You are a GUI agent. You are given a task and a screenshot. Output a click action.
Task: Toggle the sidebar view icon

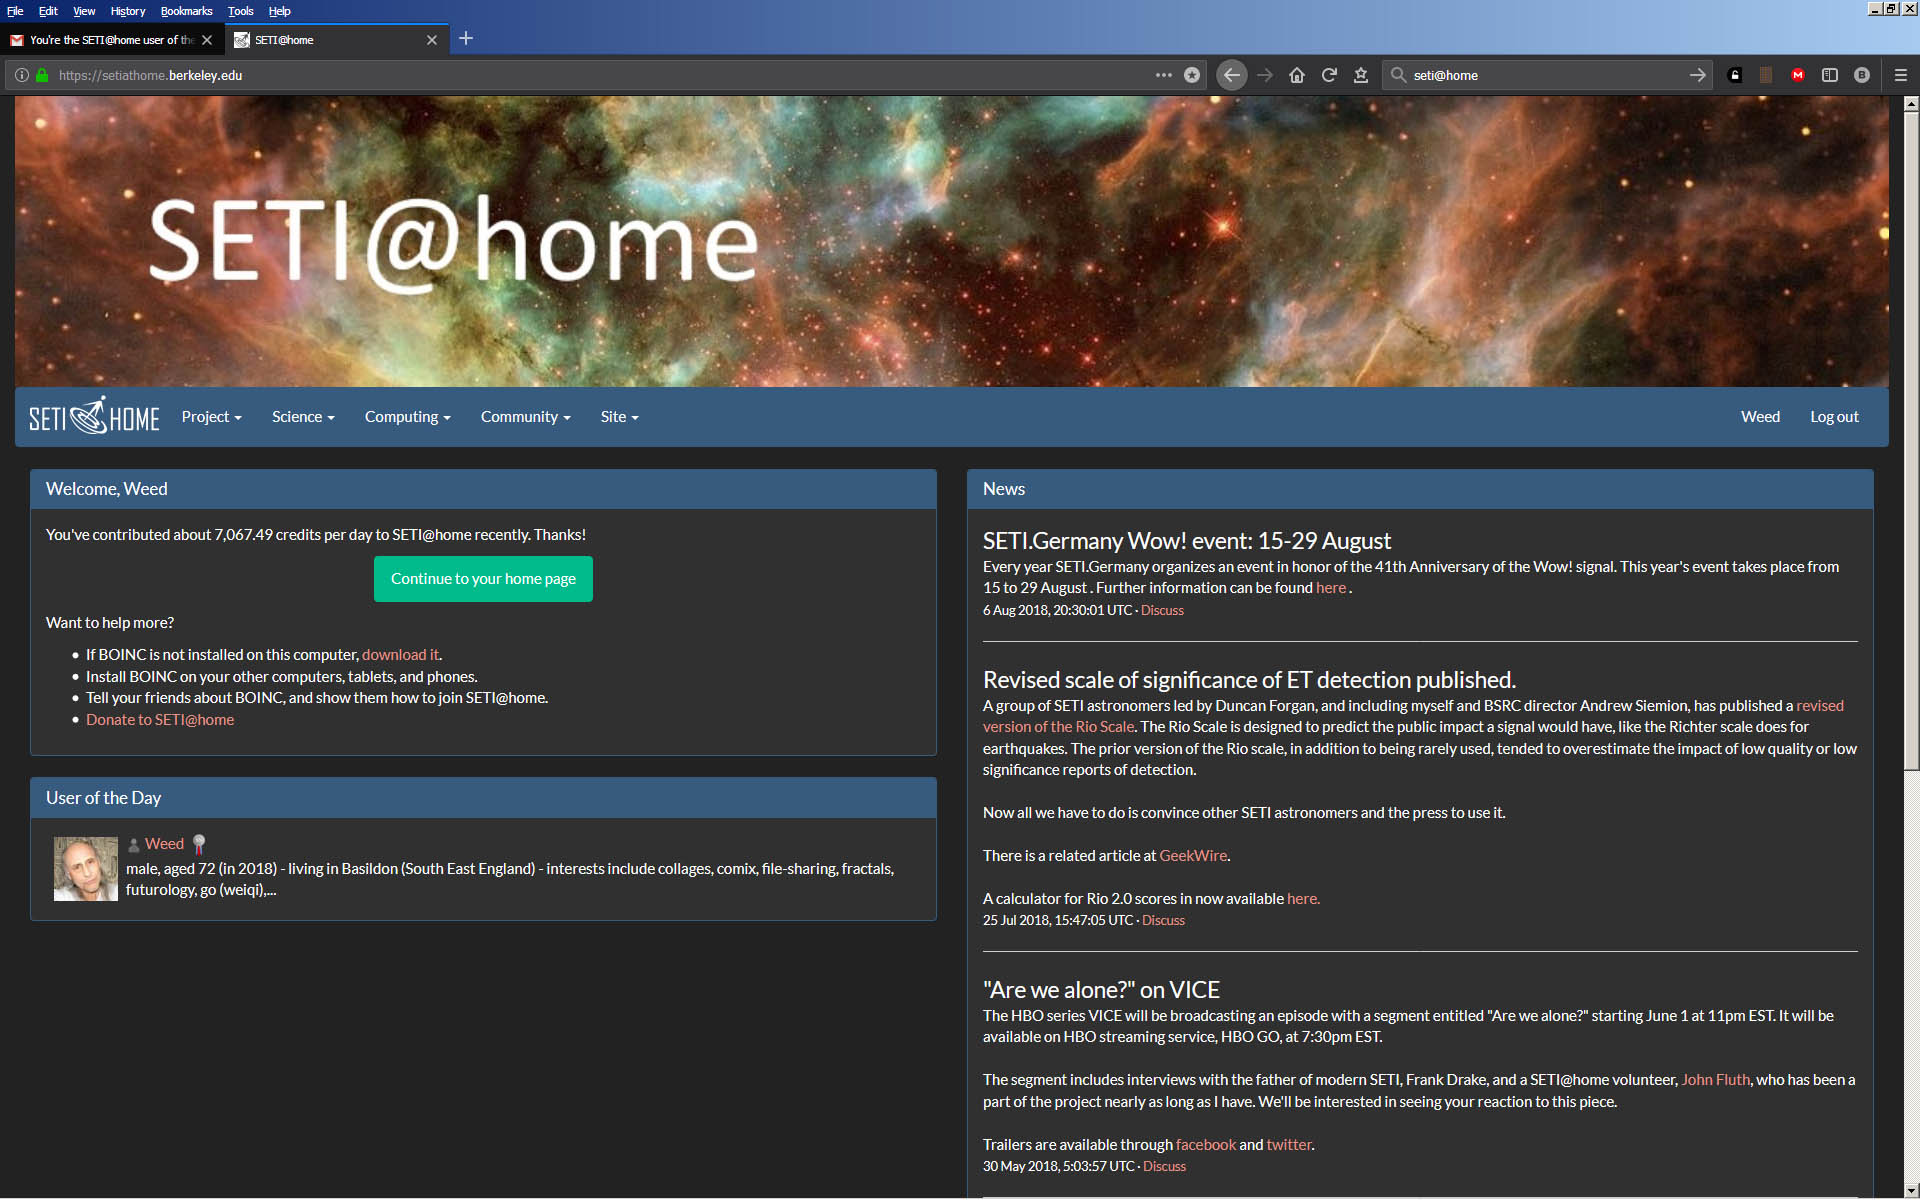(1830, 75)
